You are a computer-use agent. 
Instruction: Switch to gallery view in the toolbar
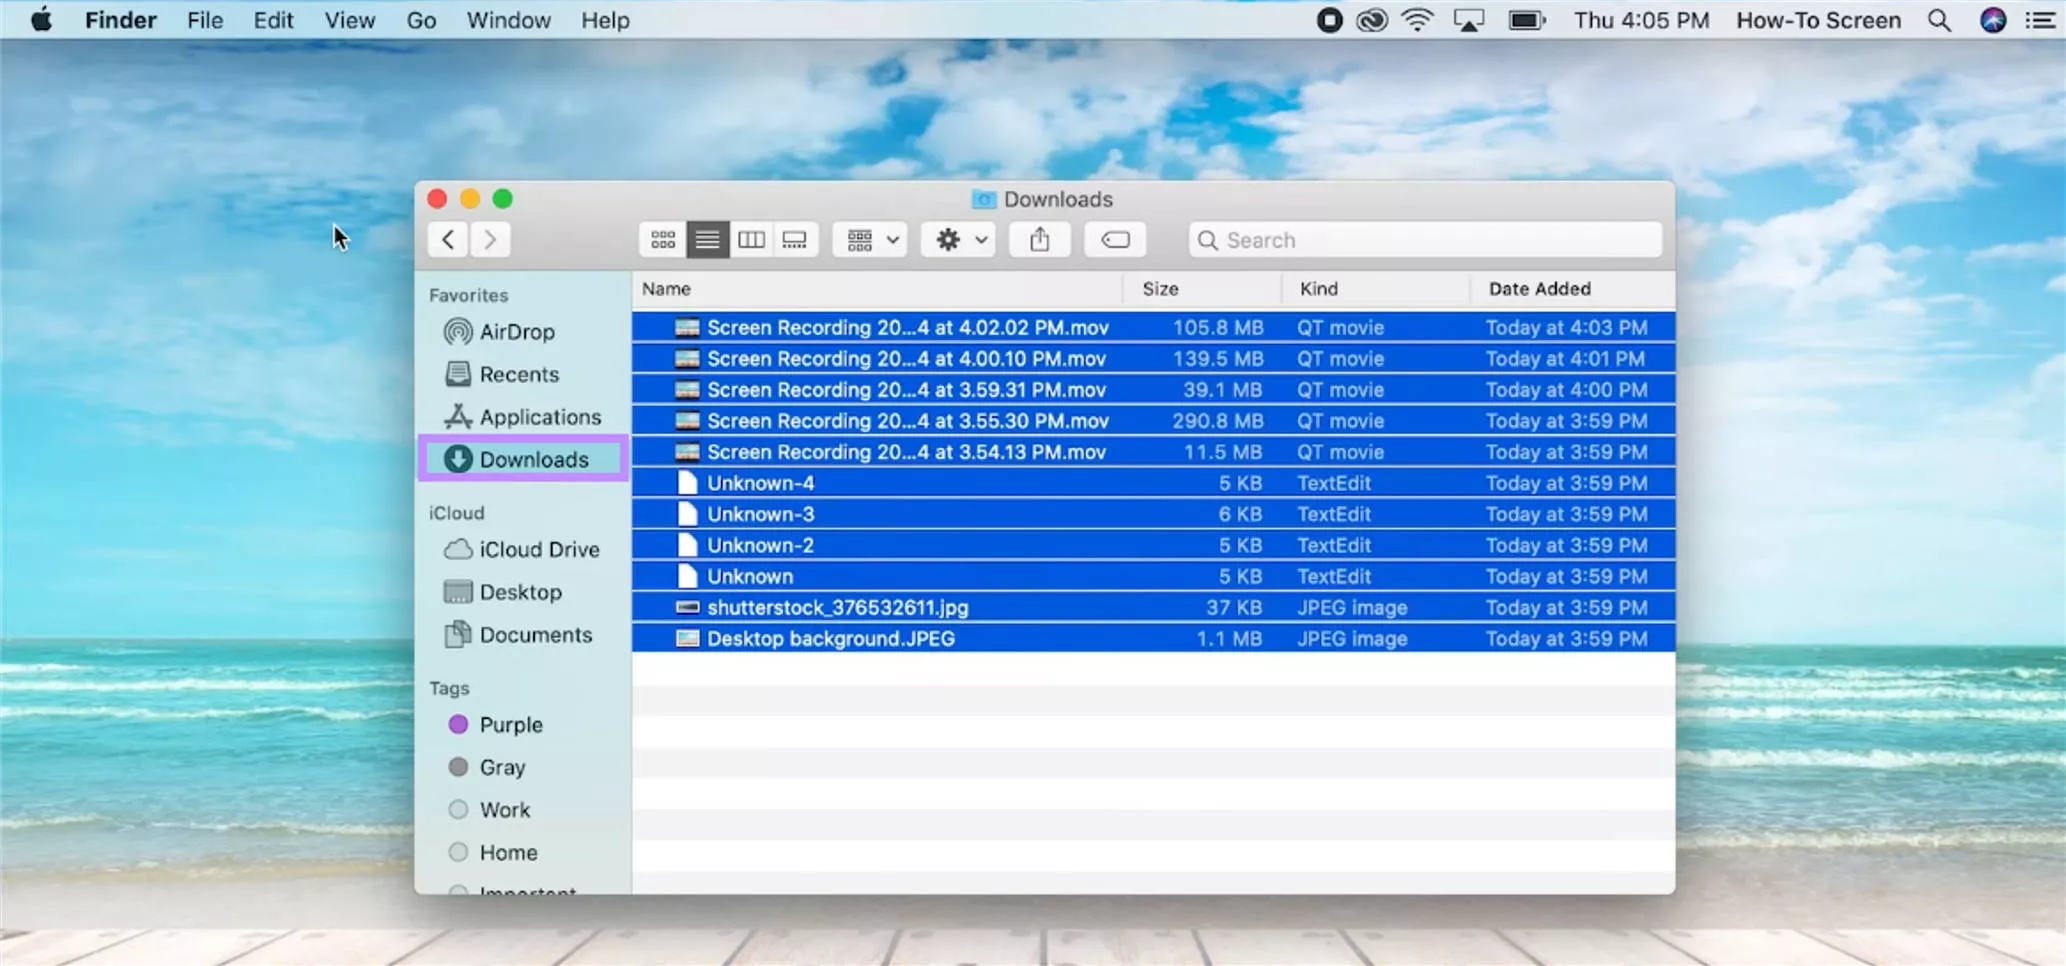tap(795, 239)
